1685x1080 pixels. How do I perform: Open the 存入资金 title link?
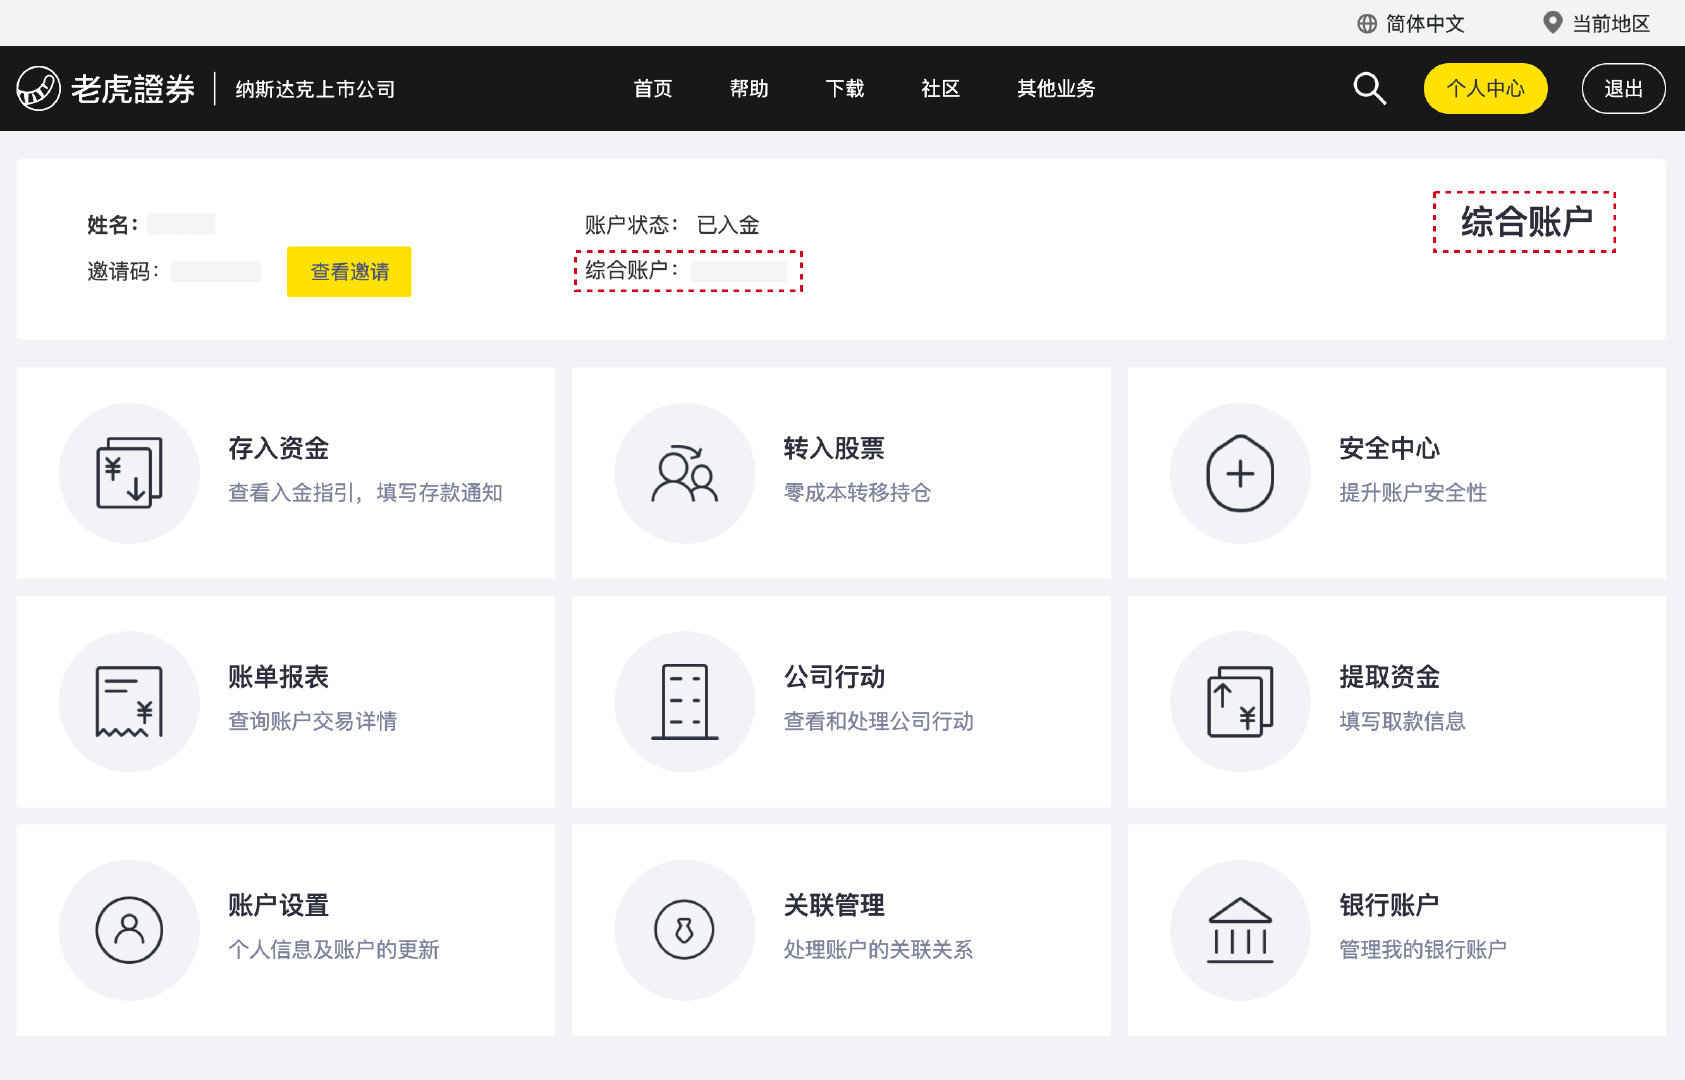279,448
